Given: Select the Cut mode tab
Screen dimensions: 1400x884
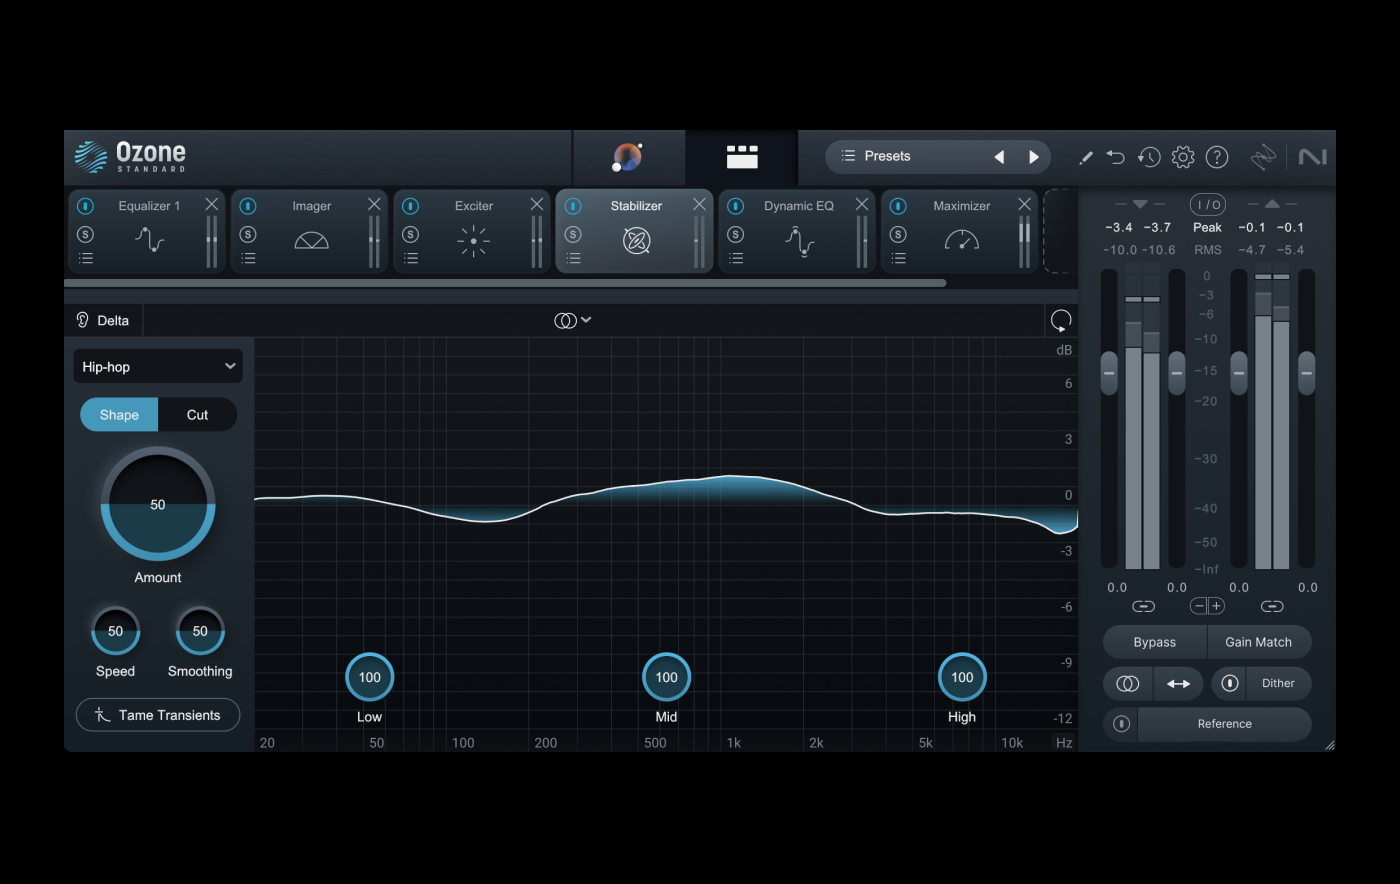Looking at the screenshot, I should pyautogui.click(x=198, y=415).
